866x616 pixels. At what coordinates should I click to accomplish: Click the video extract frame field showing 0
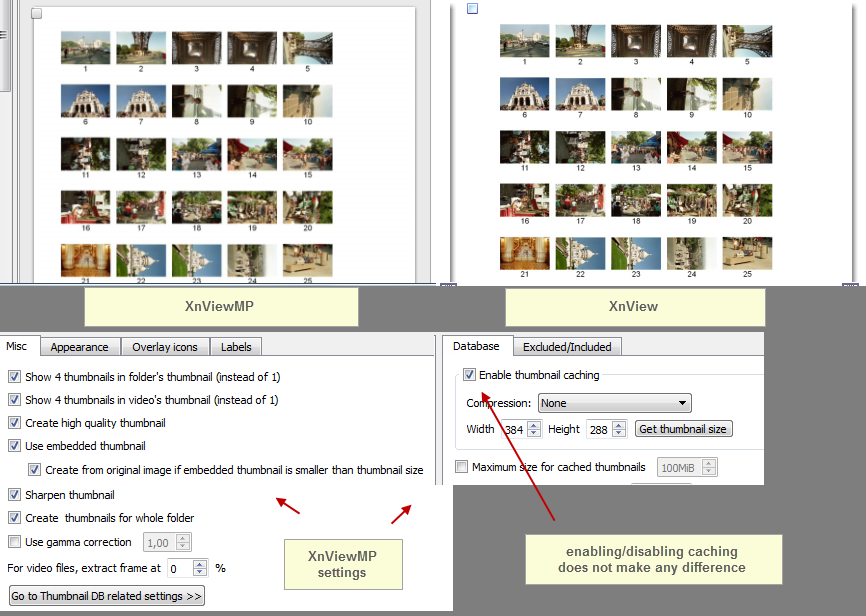pyautogui.click(x=181, y=568)
